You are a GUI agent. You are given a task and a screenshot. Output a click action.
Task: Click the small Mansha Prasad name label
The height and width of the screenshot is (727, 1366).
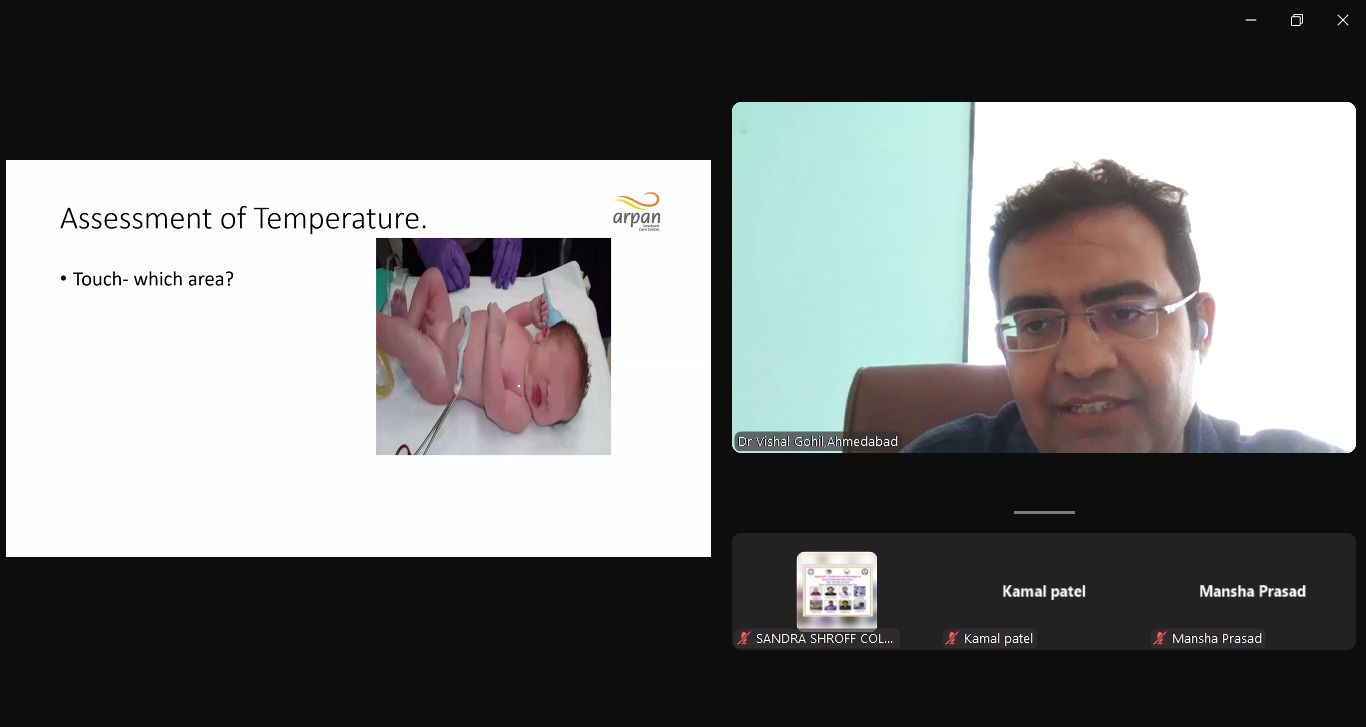(x=1216, y=638)
